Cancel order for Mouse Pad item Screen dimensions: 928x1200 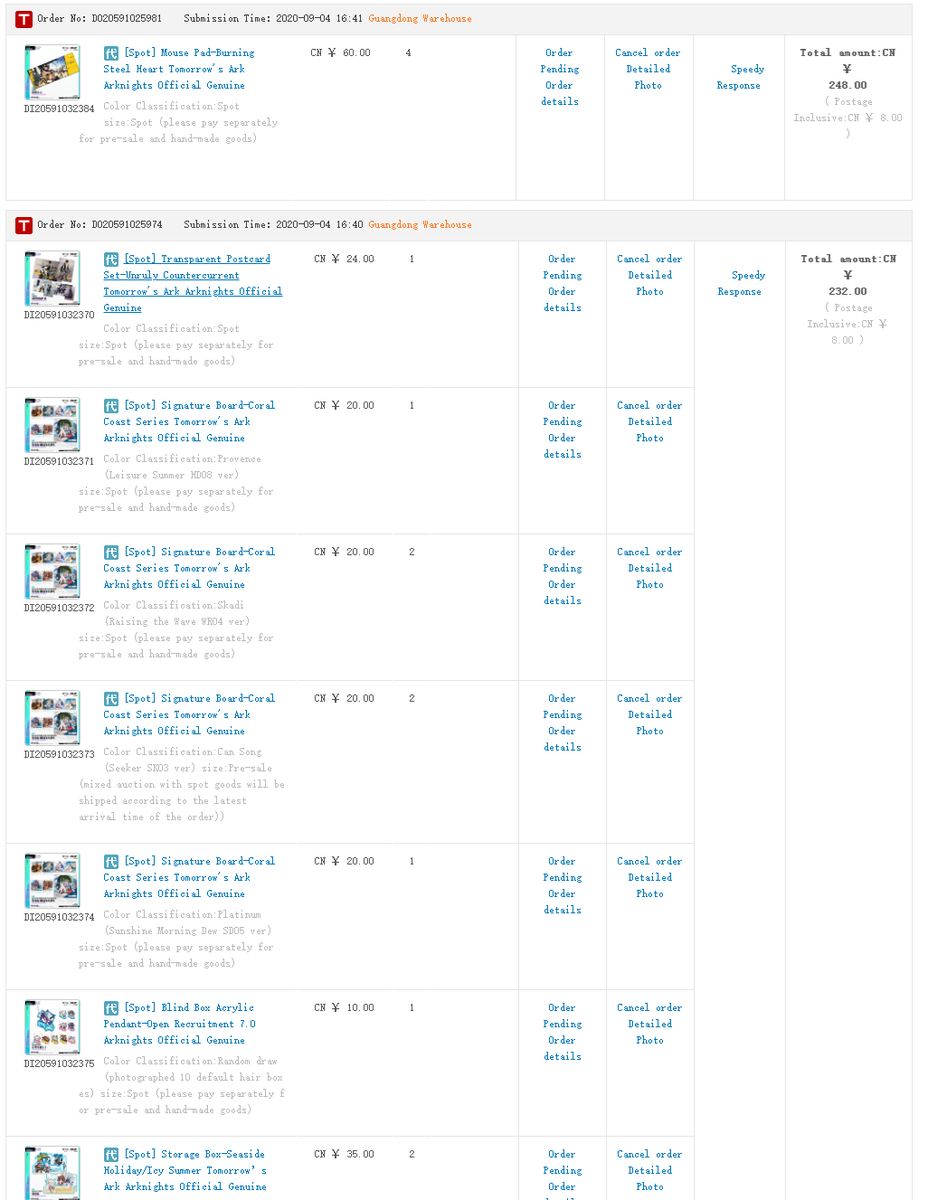pyautogui.click(x=648, y=53)
